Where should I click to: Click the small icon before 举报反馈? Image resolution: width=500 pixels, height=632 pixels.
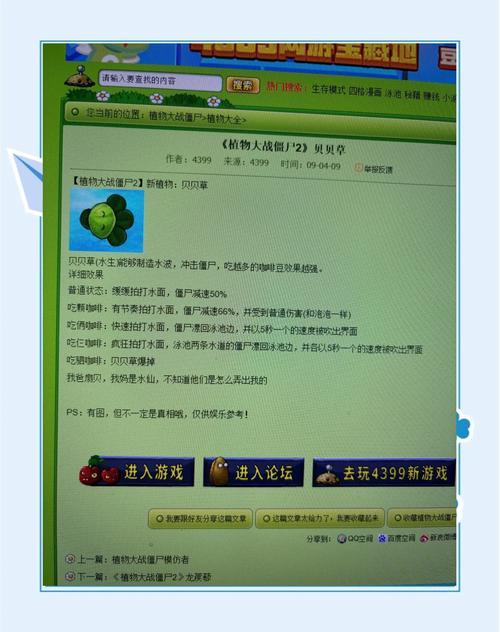pyautogui.click(x=358, y=167)
